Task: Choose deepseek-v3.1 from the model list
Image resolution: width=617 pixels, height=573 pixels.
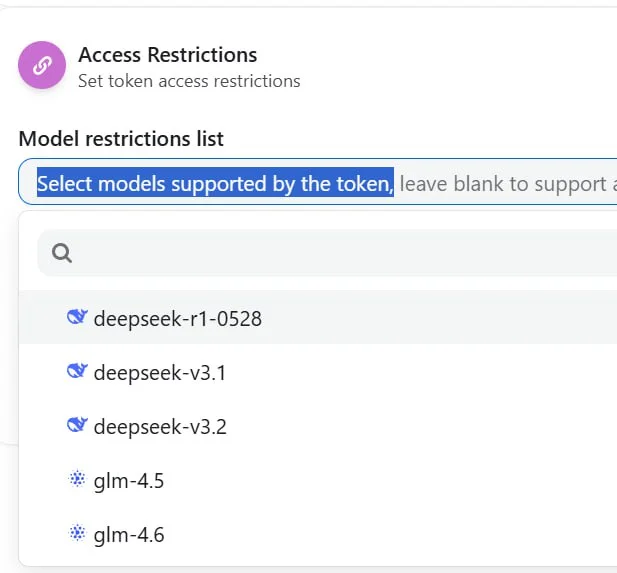Action: tap(160, 373)
